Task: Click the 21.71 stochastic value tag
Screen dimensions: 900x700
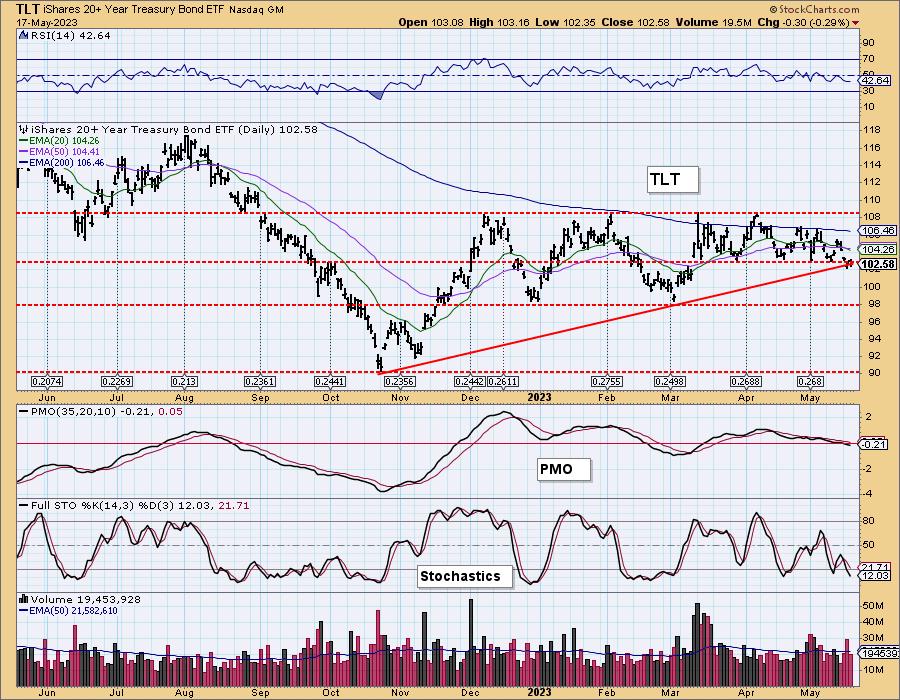Action: pyautogui.click(x=876, y=567)
